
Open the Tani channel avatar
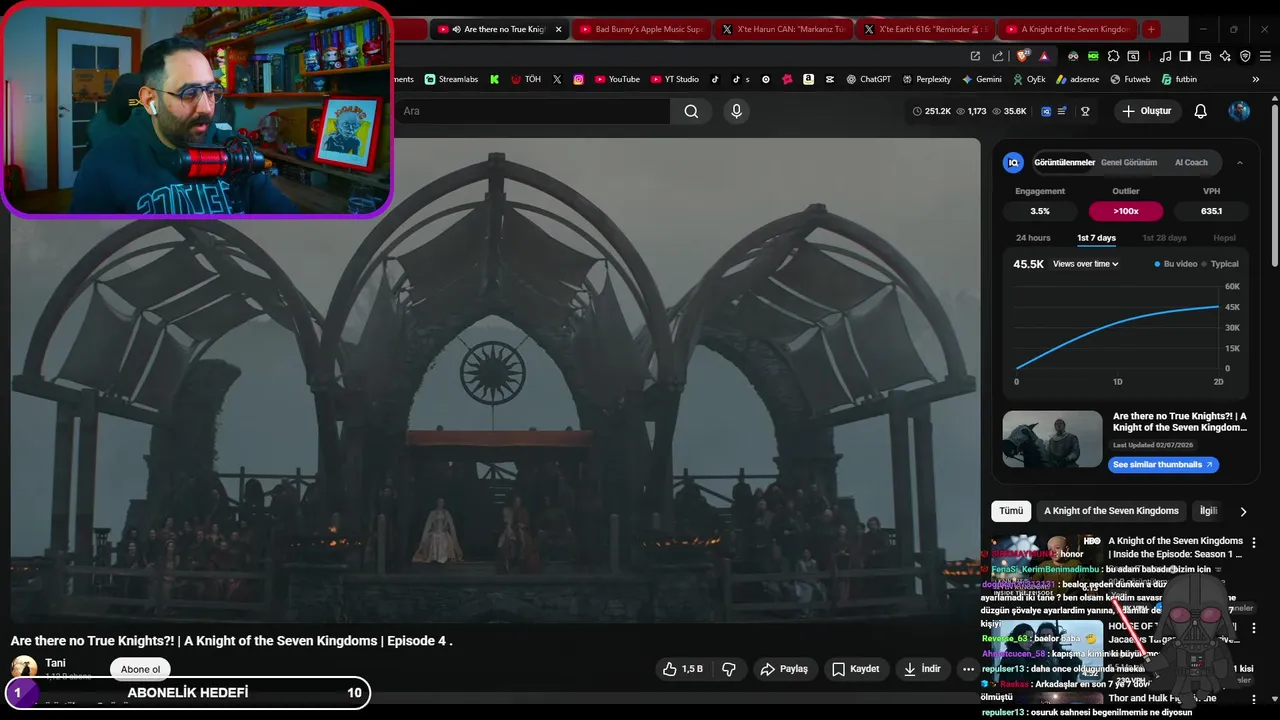(24, 667)
